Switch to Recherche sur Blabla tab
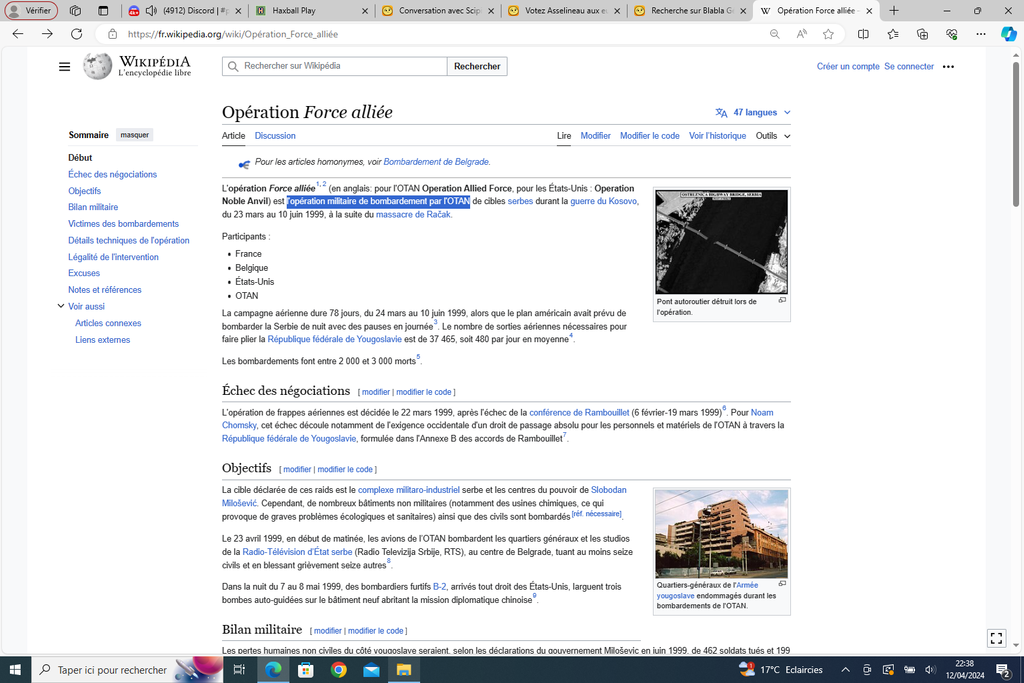This screenshot has width=1024, height=683. [x=691, y=10]
